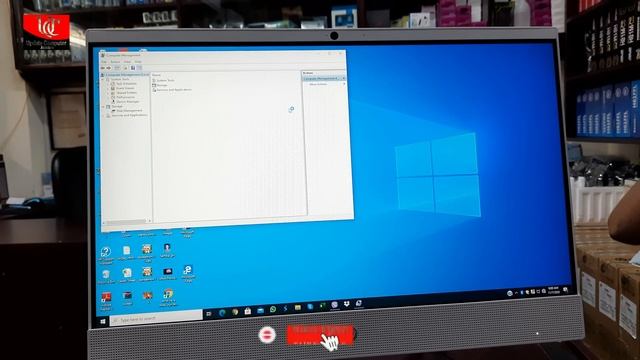Expand the Event Viewer node arrow
The image size is (640, 360).
(x=109, y=88)
